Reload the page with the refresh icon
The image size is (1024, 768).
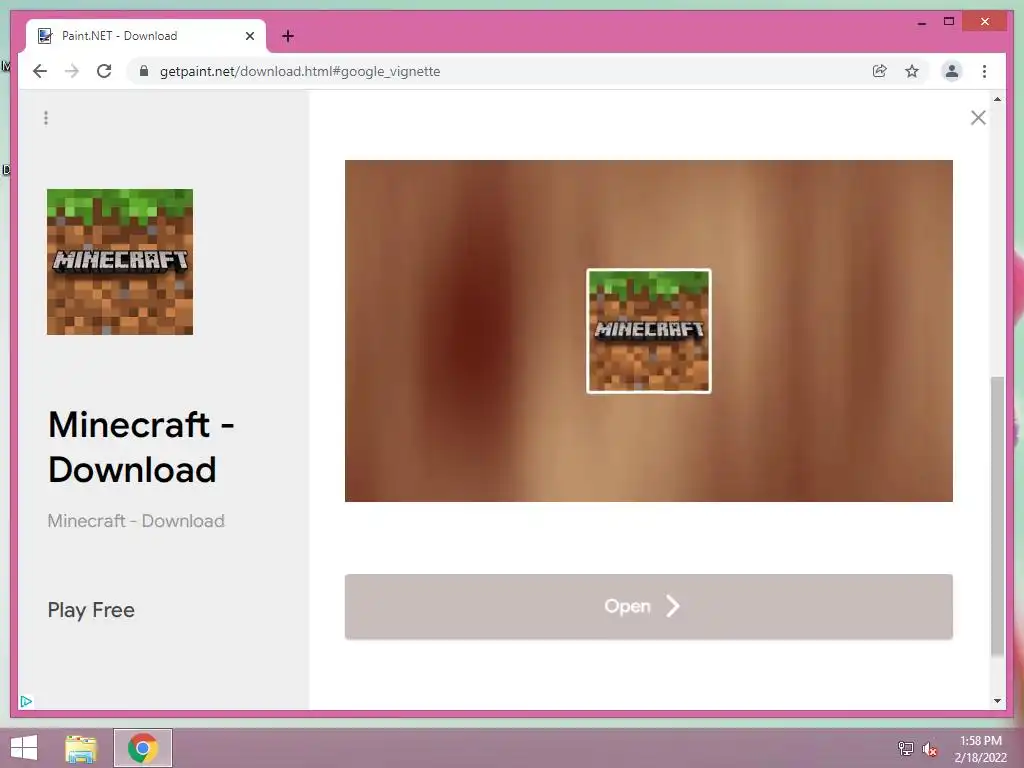104,71
